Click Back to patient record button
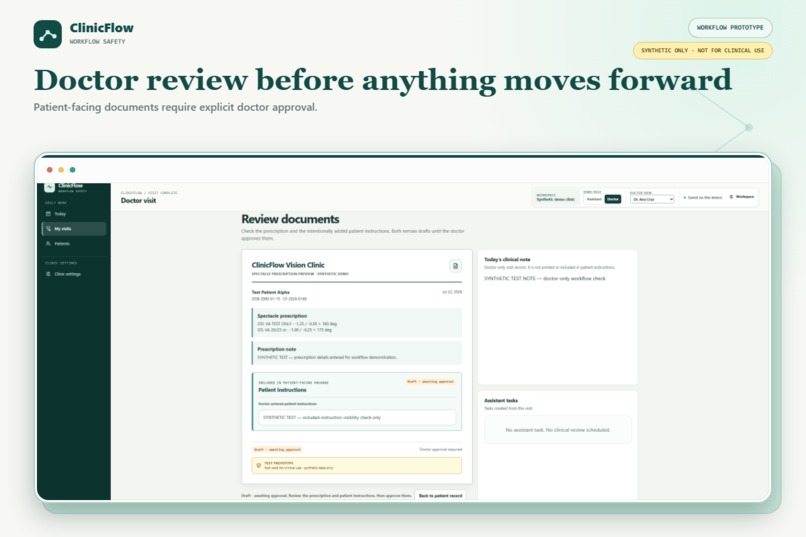806x537 pixels. pyautogui.click(x=441, y=495)
